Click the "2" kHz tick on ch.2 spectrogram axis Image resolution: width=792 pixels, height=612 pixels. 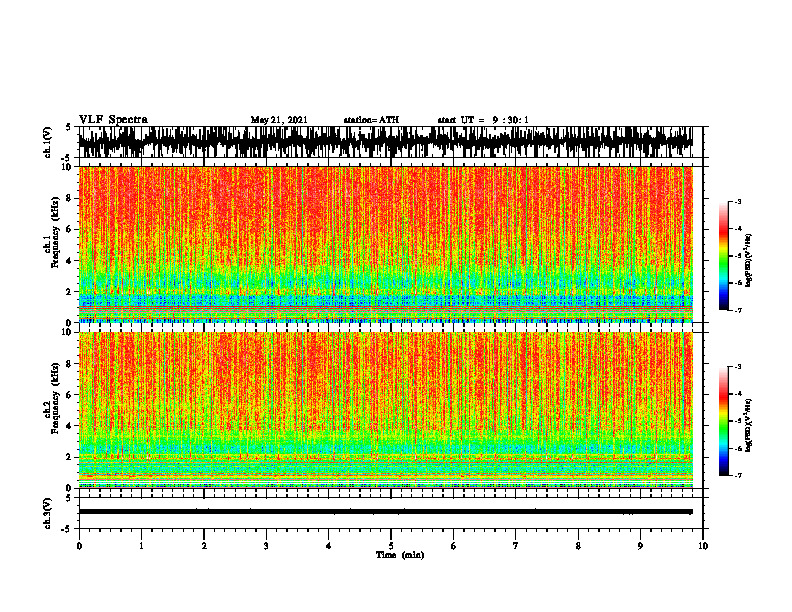click(69, 457)
